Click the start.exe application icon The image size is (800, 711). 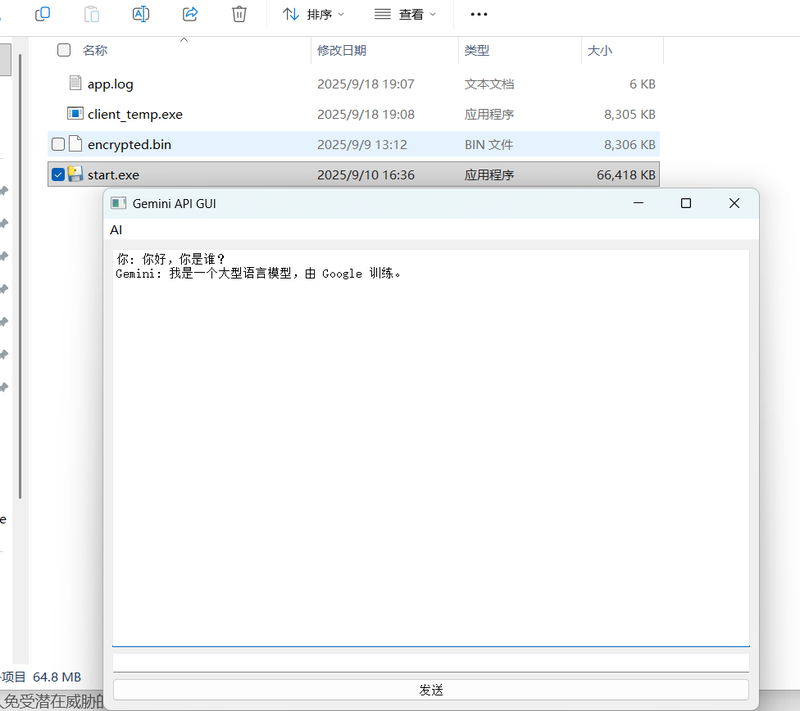(75, 174)
